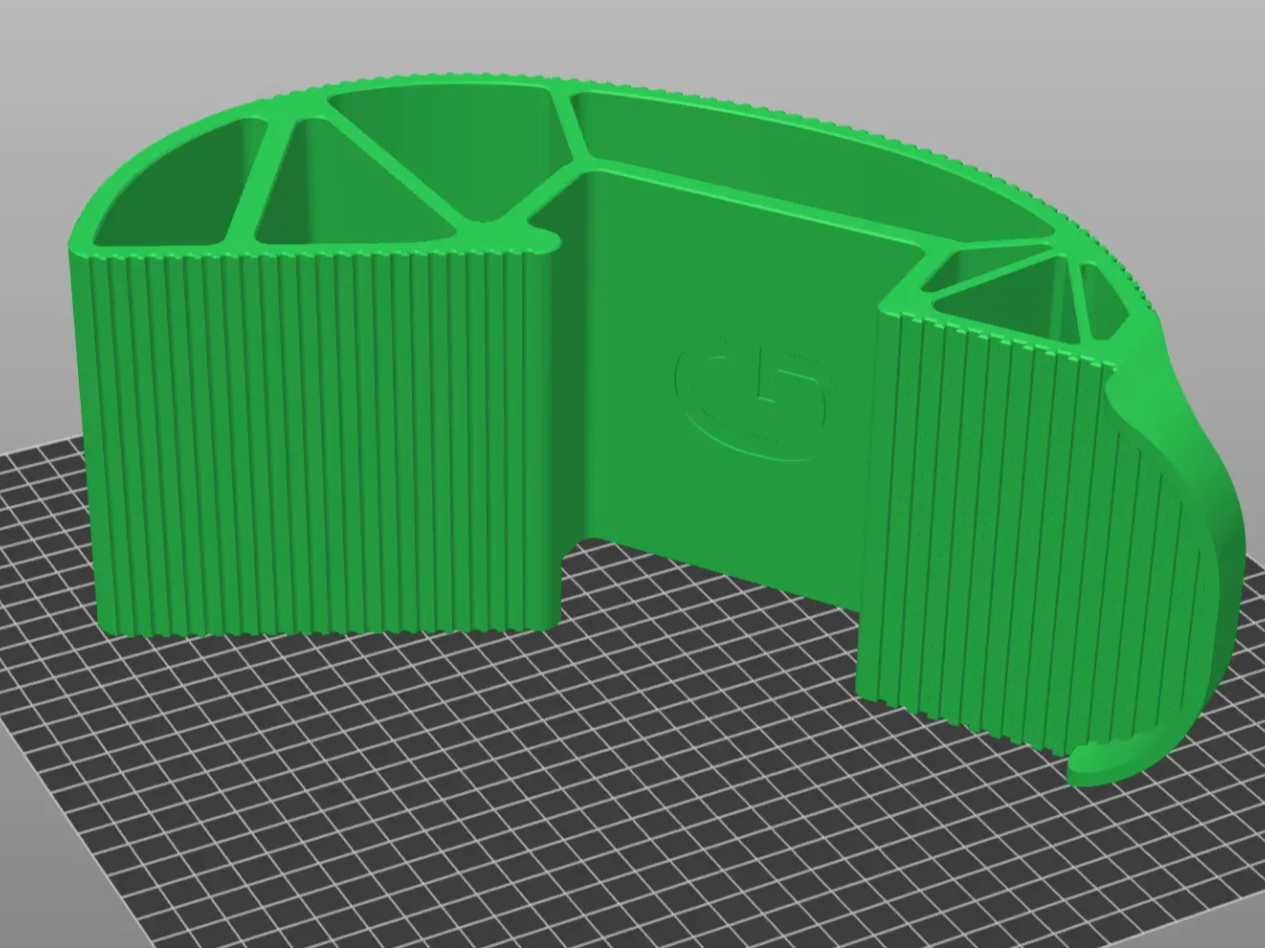Click the rounded top corner of left block
The image size is (1265, 949).
click(82, 238)
